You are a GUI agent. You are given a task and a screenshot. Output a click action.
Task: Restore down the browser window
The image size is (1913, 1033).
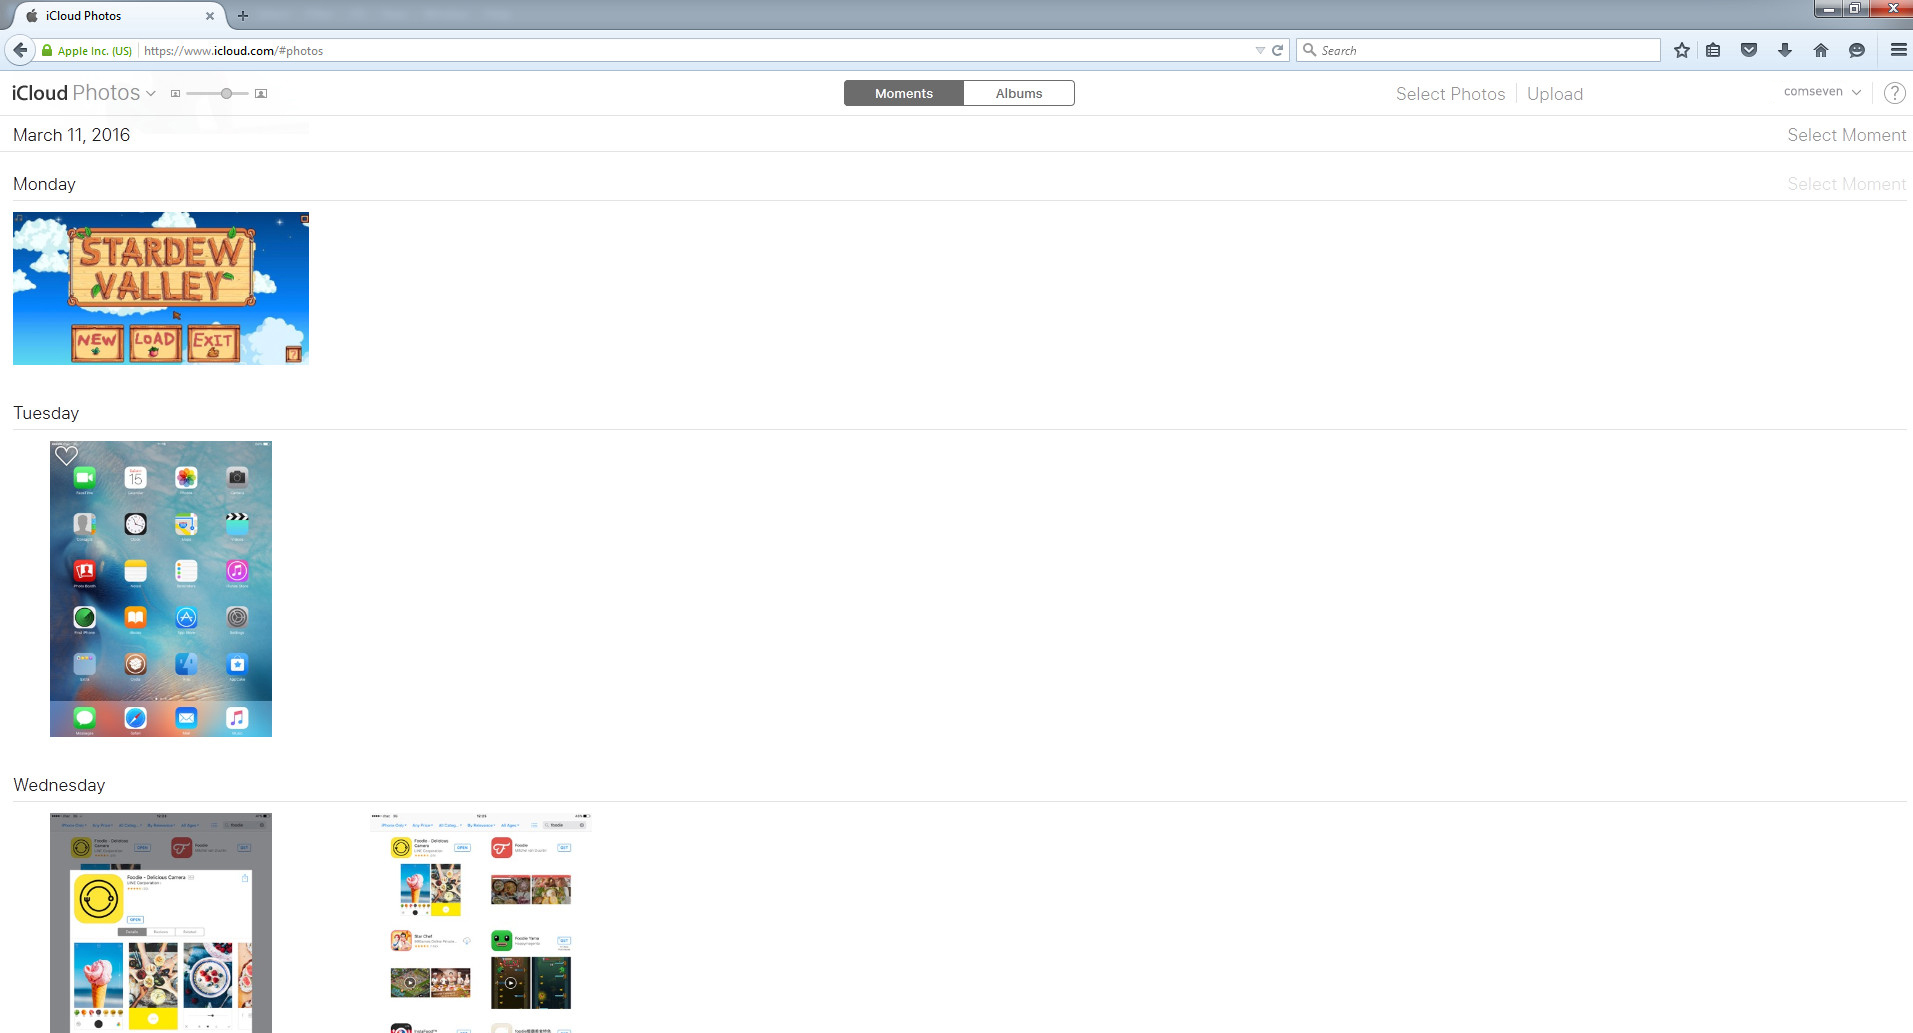[1854, 9]
